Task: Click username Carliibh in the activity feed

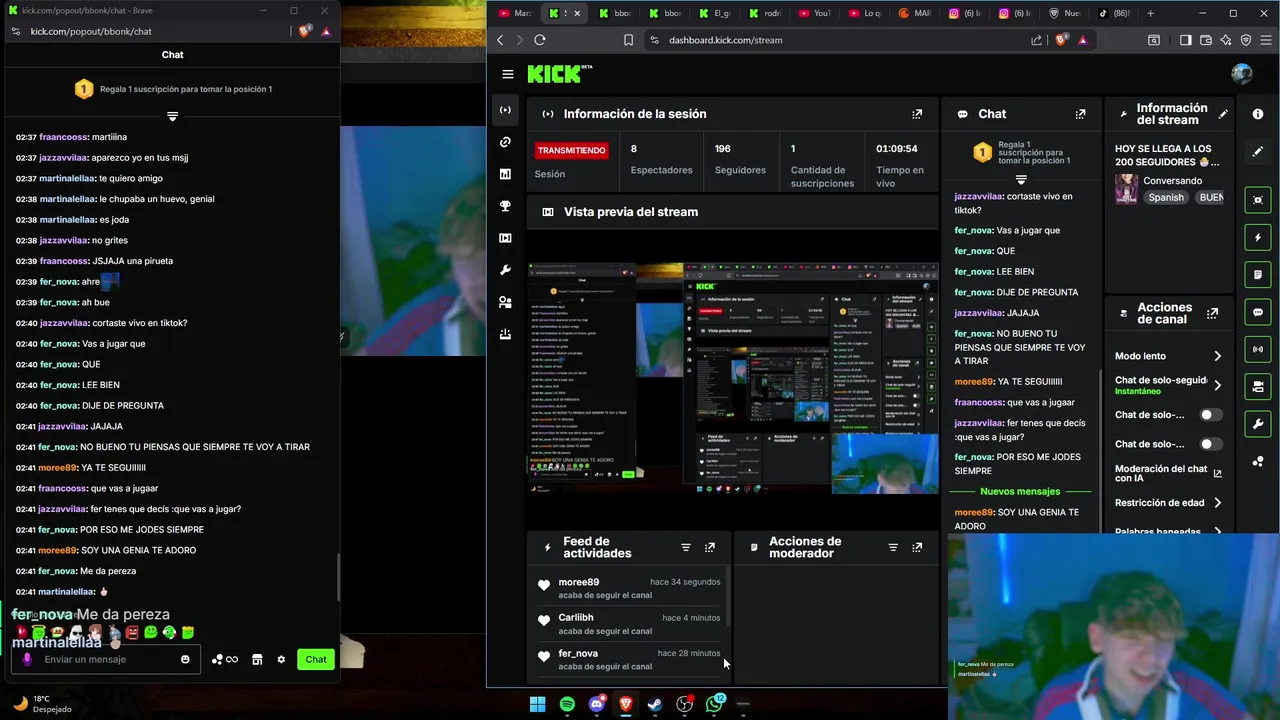Action: (576, 618)
